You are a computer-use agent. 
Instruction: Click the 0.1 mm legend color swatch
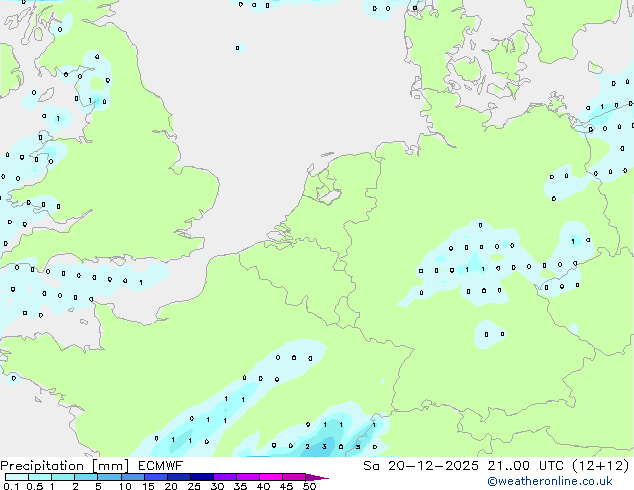pyautogui.click(x=17, y=477)
